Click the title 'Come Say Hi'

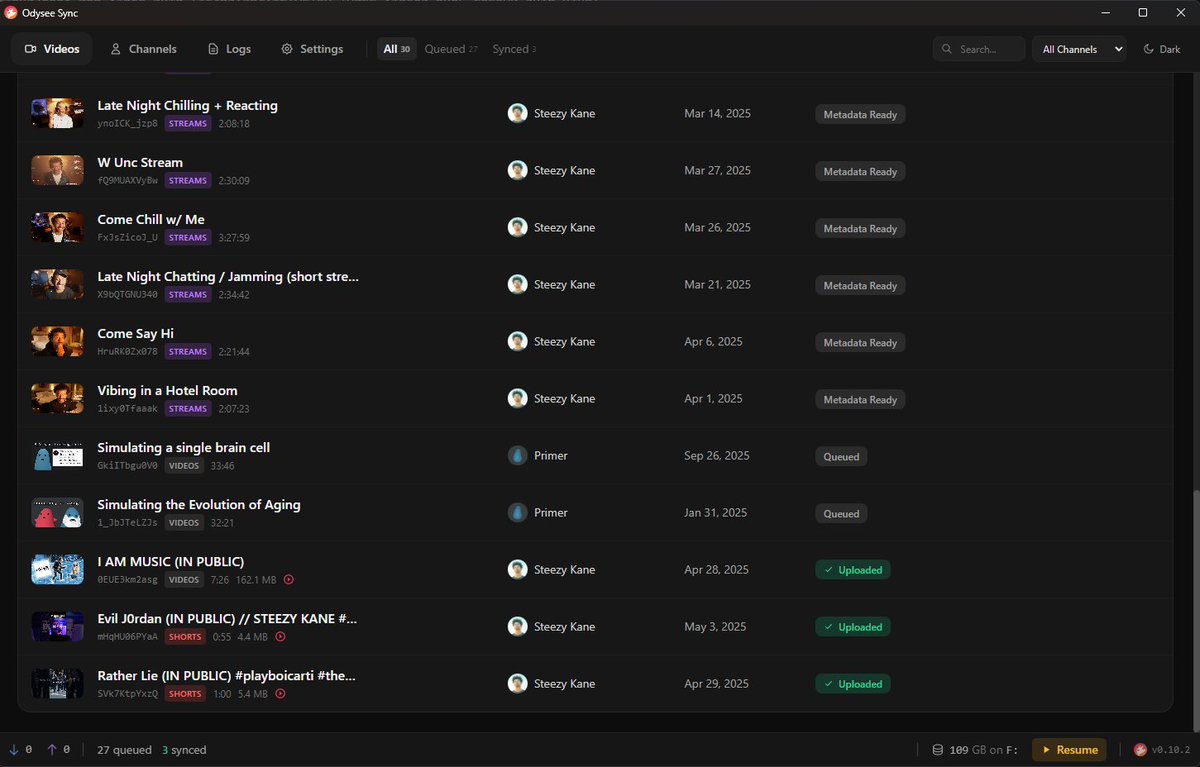[135, 333]
